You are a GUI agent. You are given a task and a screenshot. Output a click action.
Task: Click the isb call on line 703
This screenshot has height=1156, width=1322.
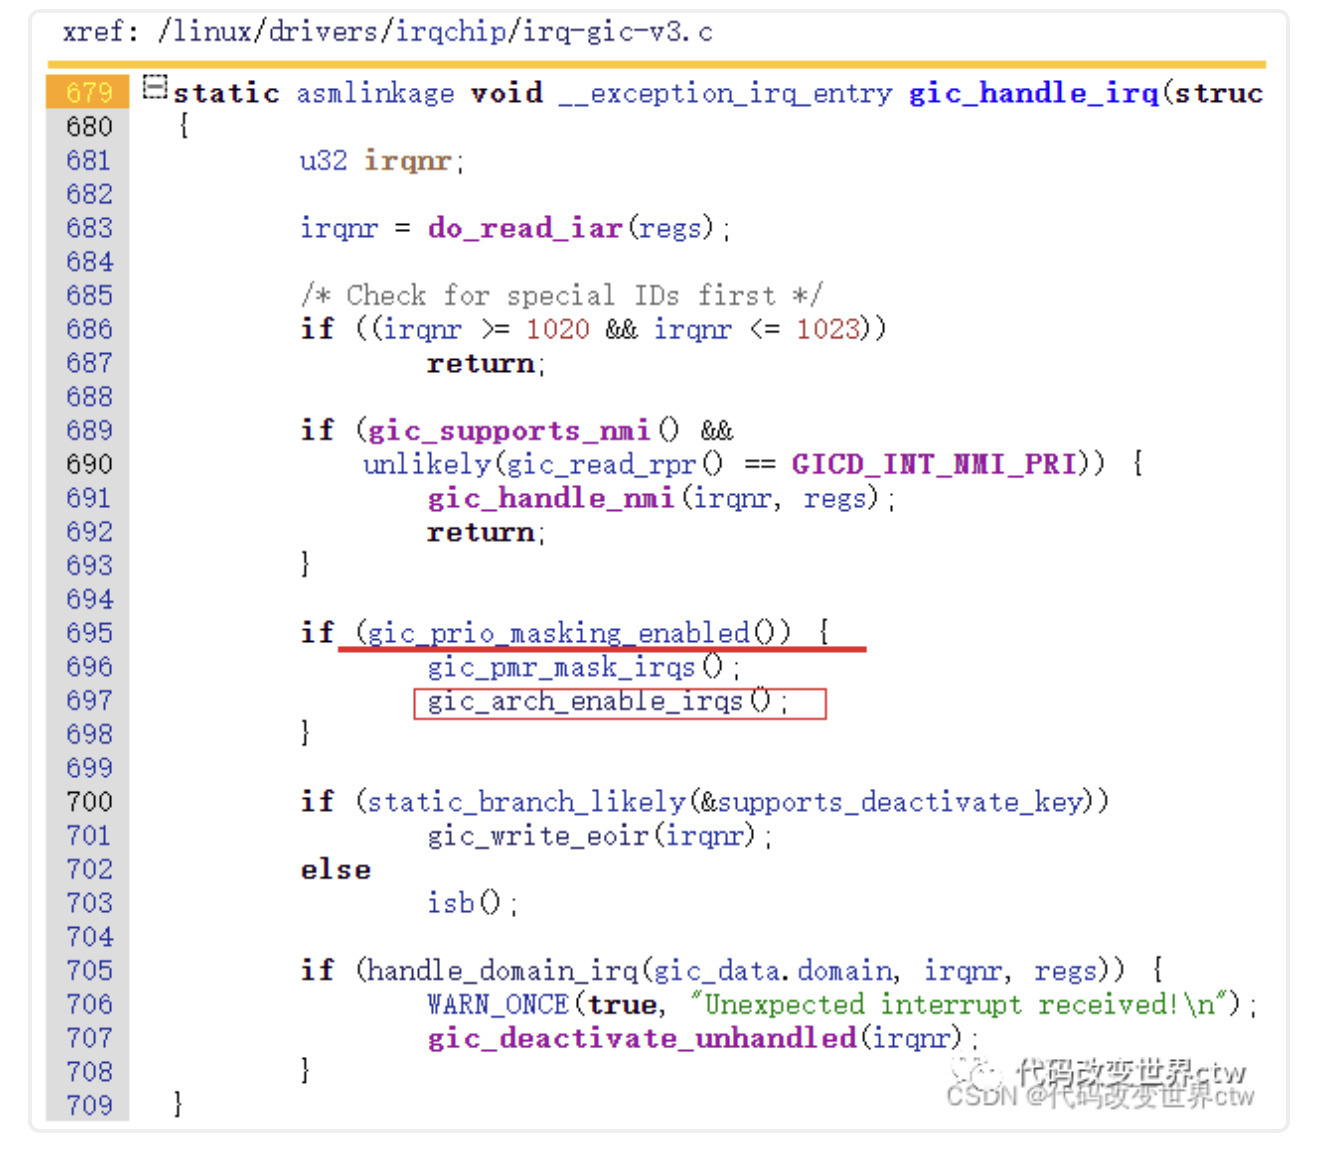click(451, 903)
